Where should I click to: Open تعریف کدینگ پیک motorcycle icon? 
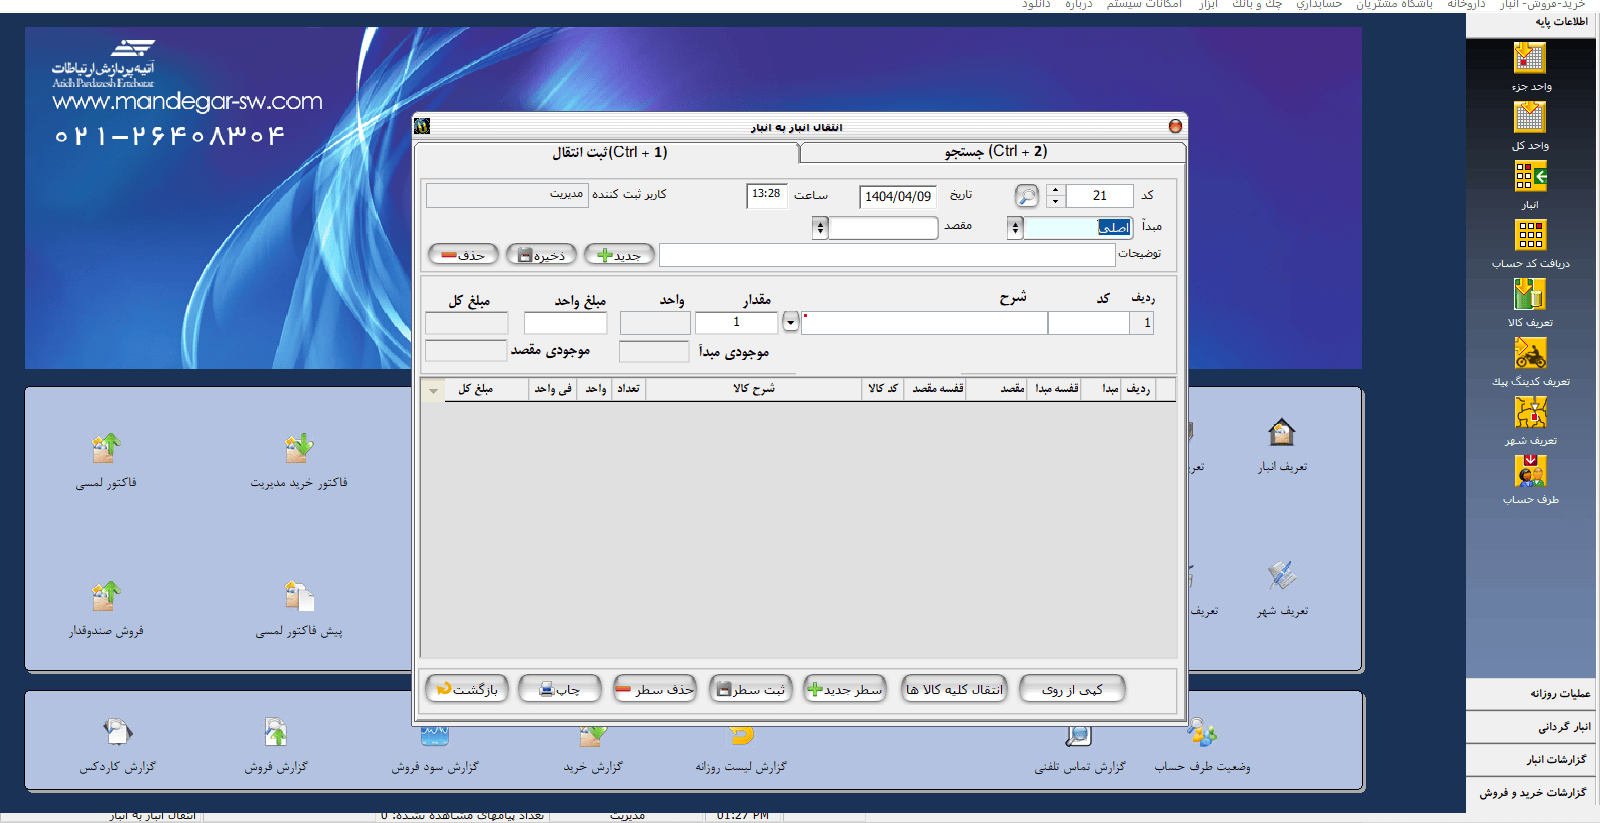coord(1530,354)
